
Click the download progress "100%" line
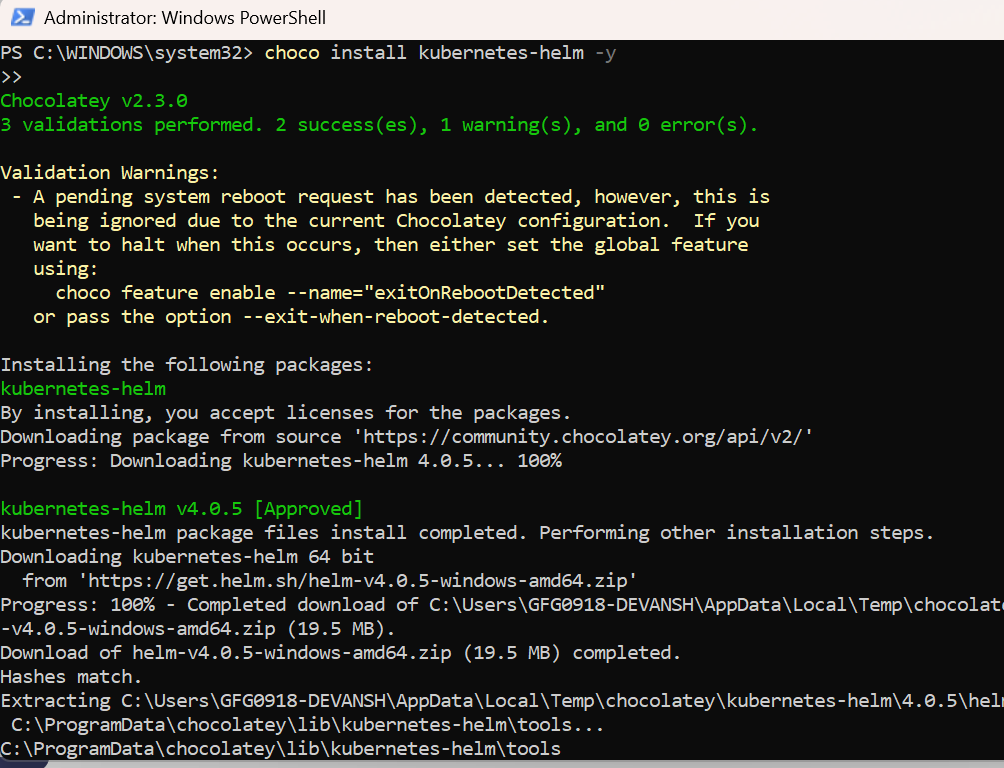point(281,461)
